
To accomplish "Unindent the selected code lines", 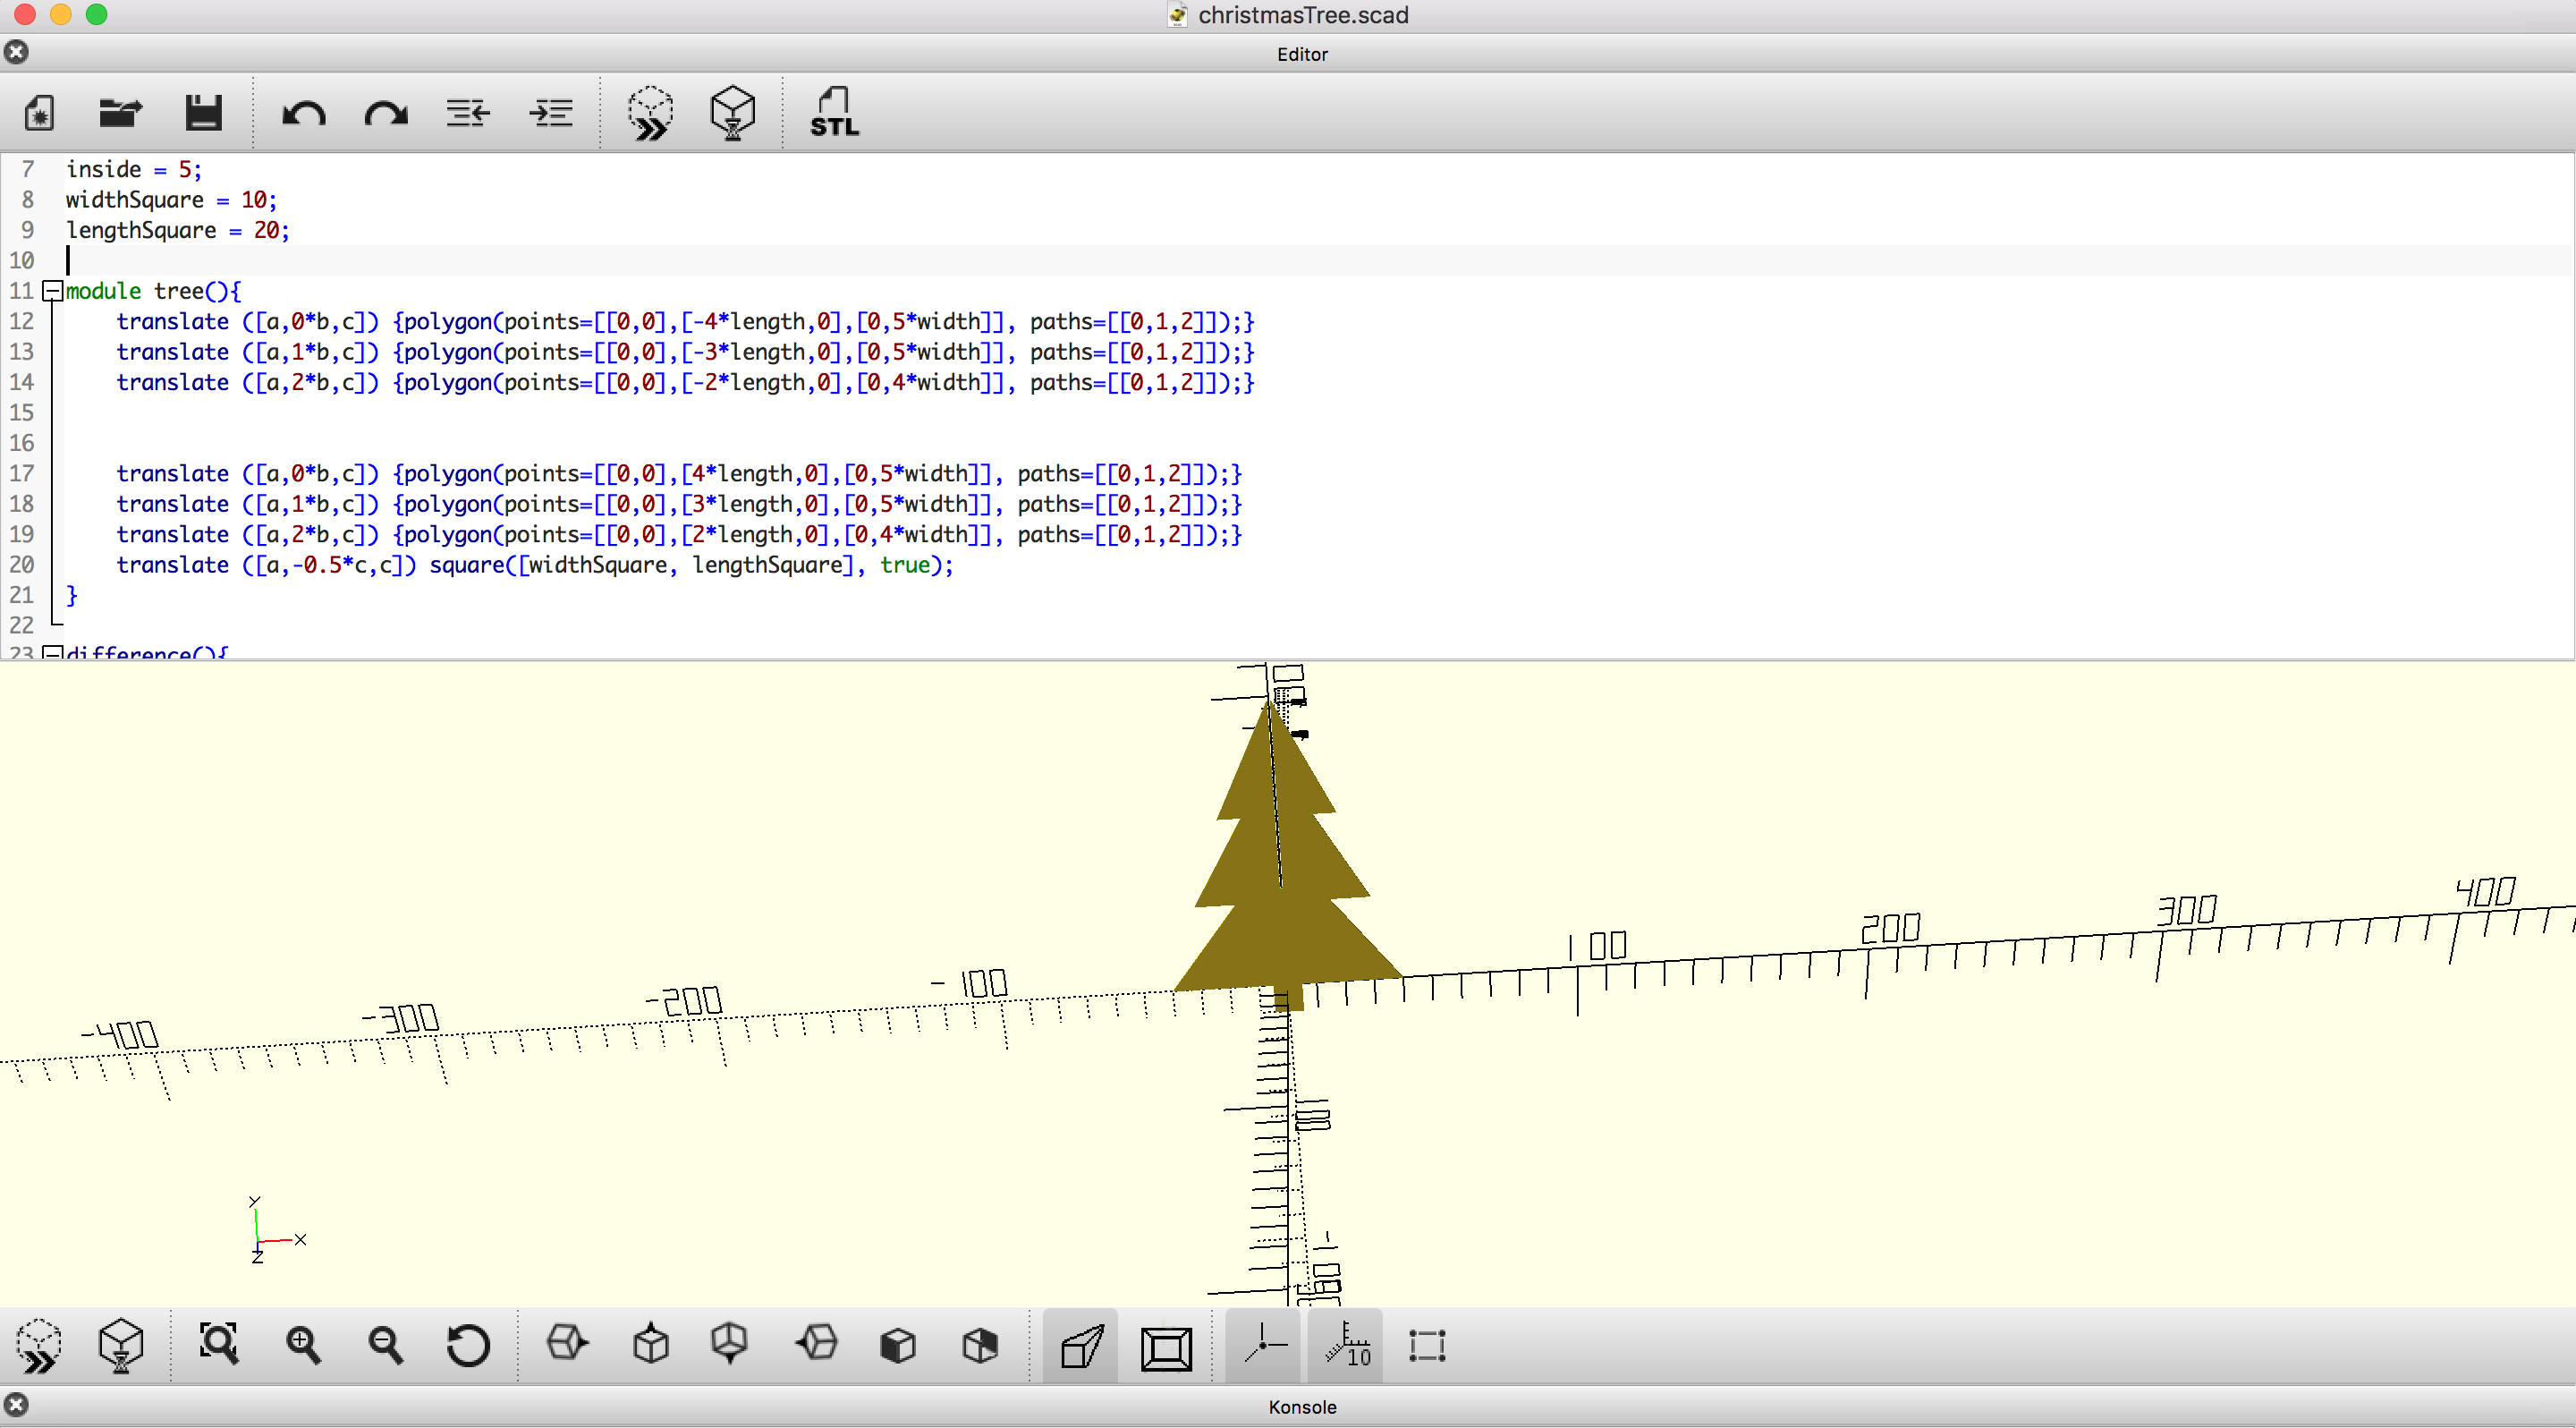I will point(468,113).
